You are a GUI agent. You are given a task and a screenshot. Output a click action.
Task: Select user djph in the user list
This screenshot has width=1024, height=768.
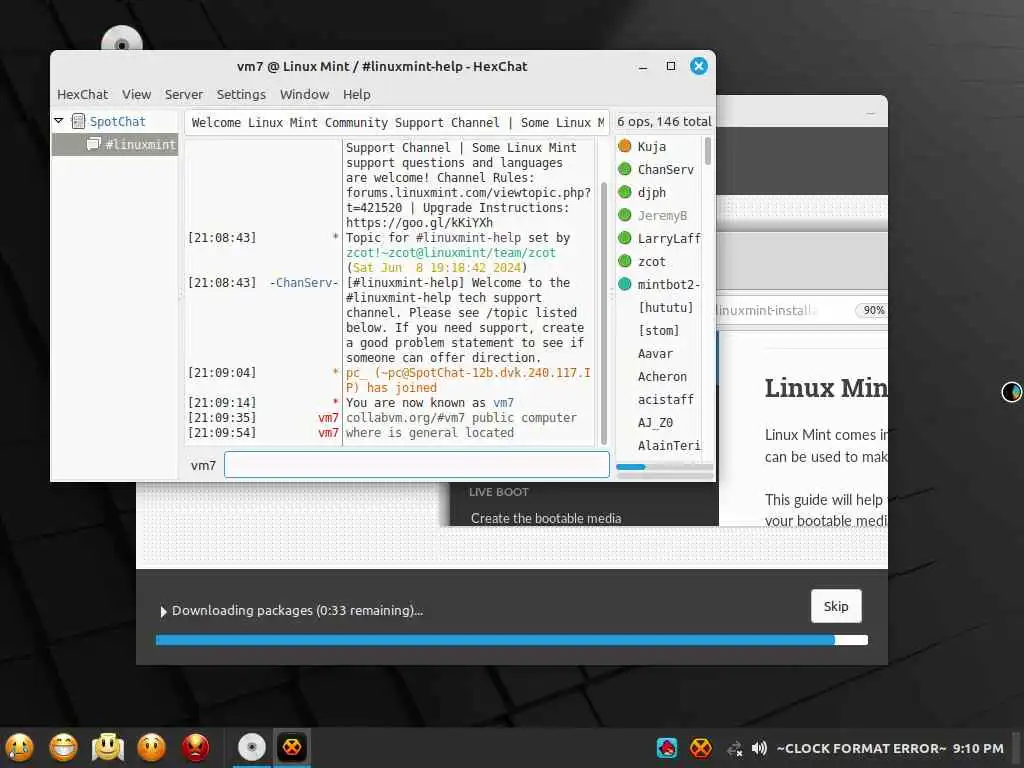point(652,193)
